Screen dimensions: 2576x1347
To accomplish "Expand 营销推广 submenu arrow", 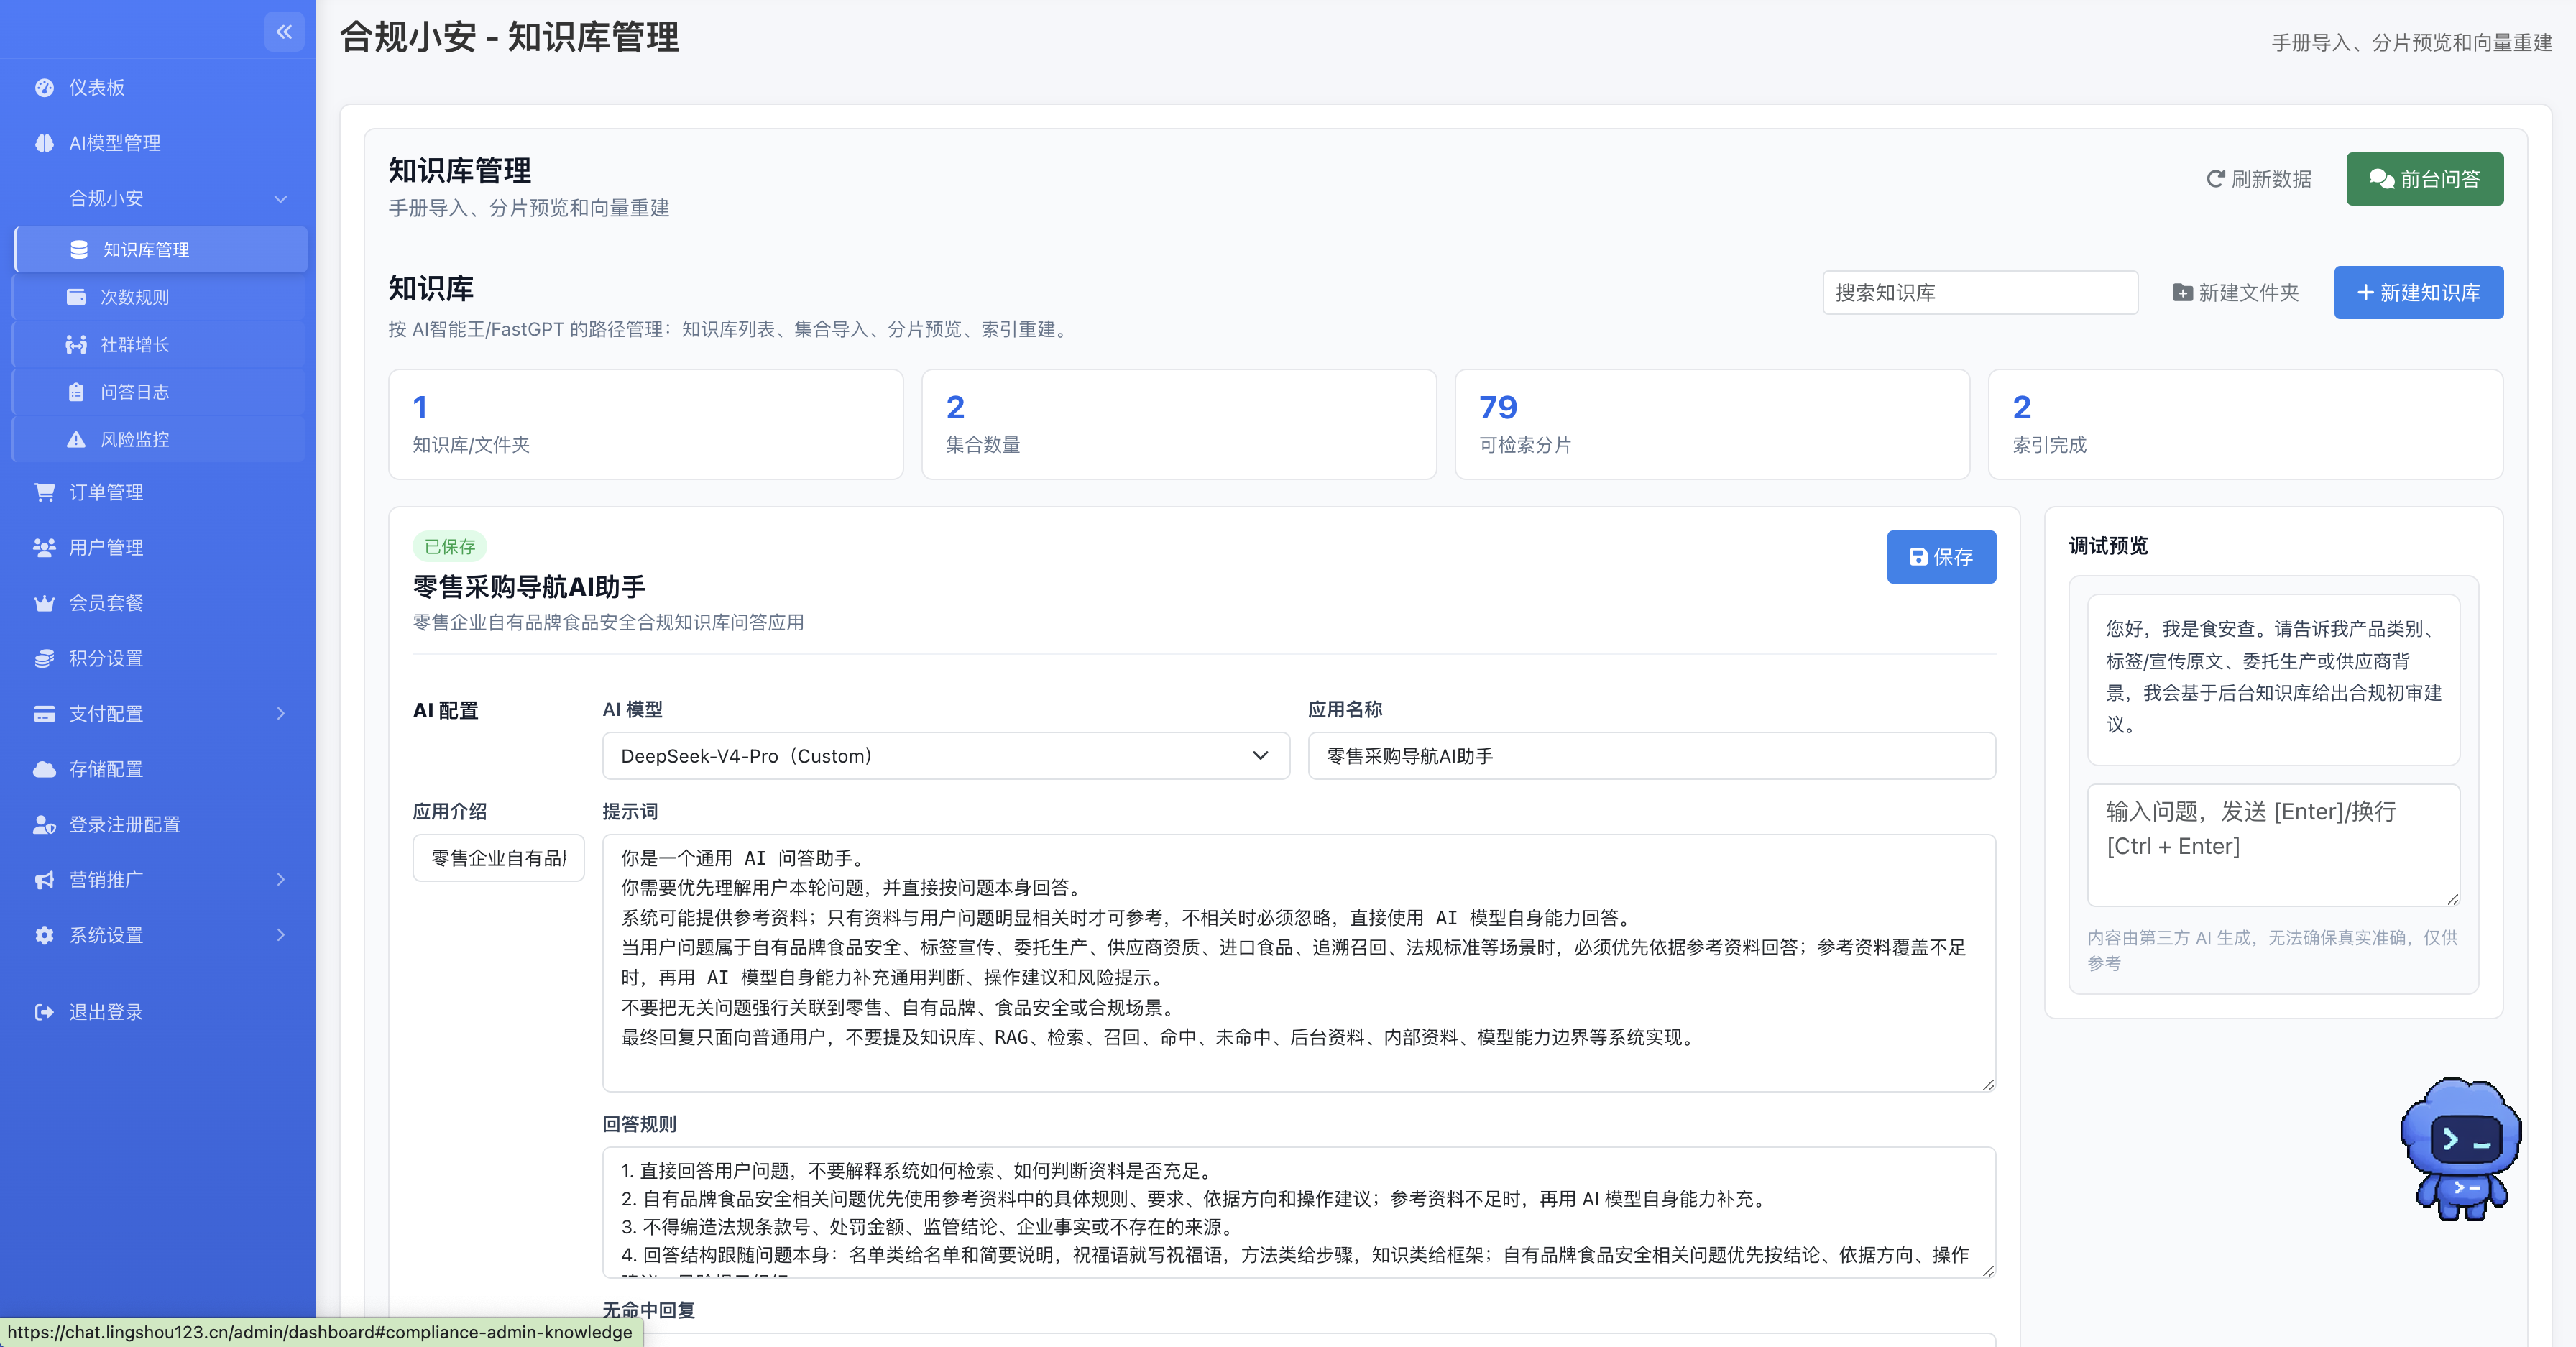I will click(x=281, y=880).
